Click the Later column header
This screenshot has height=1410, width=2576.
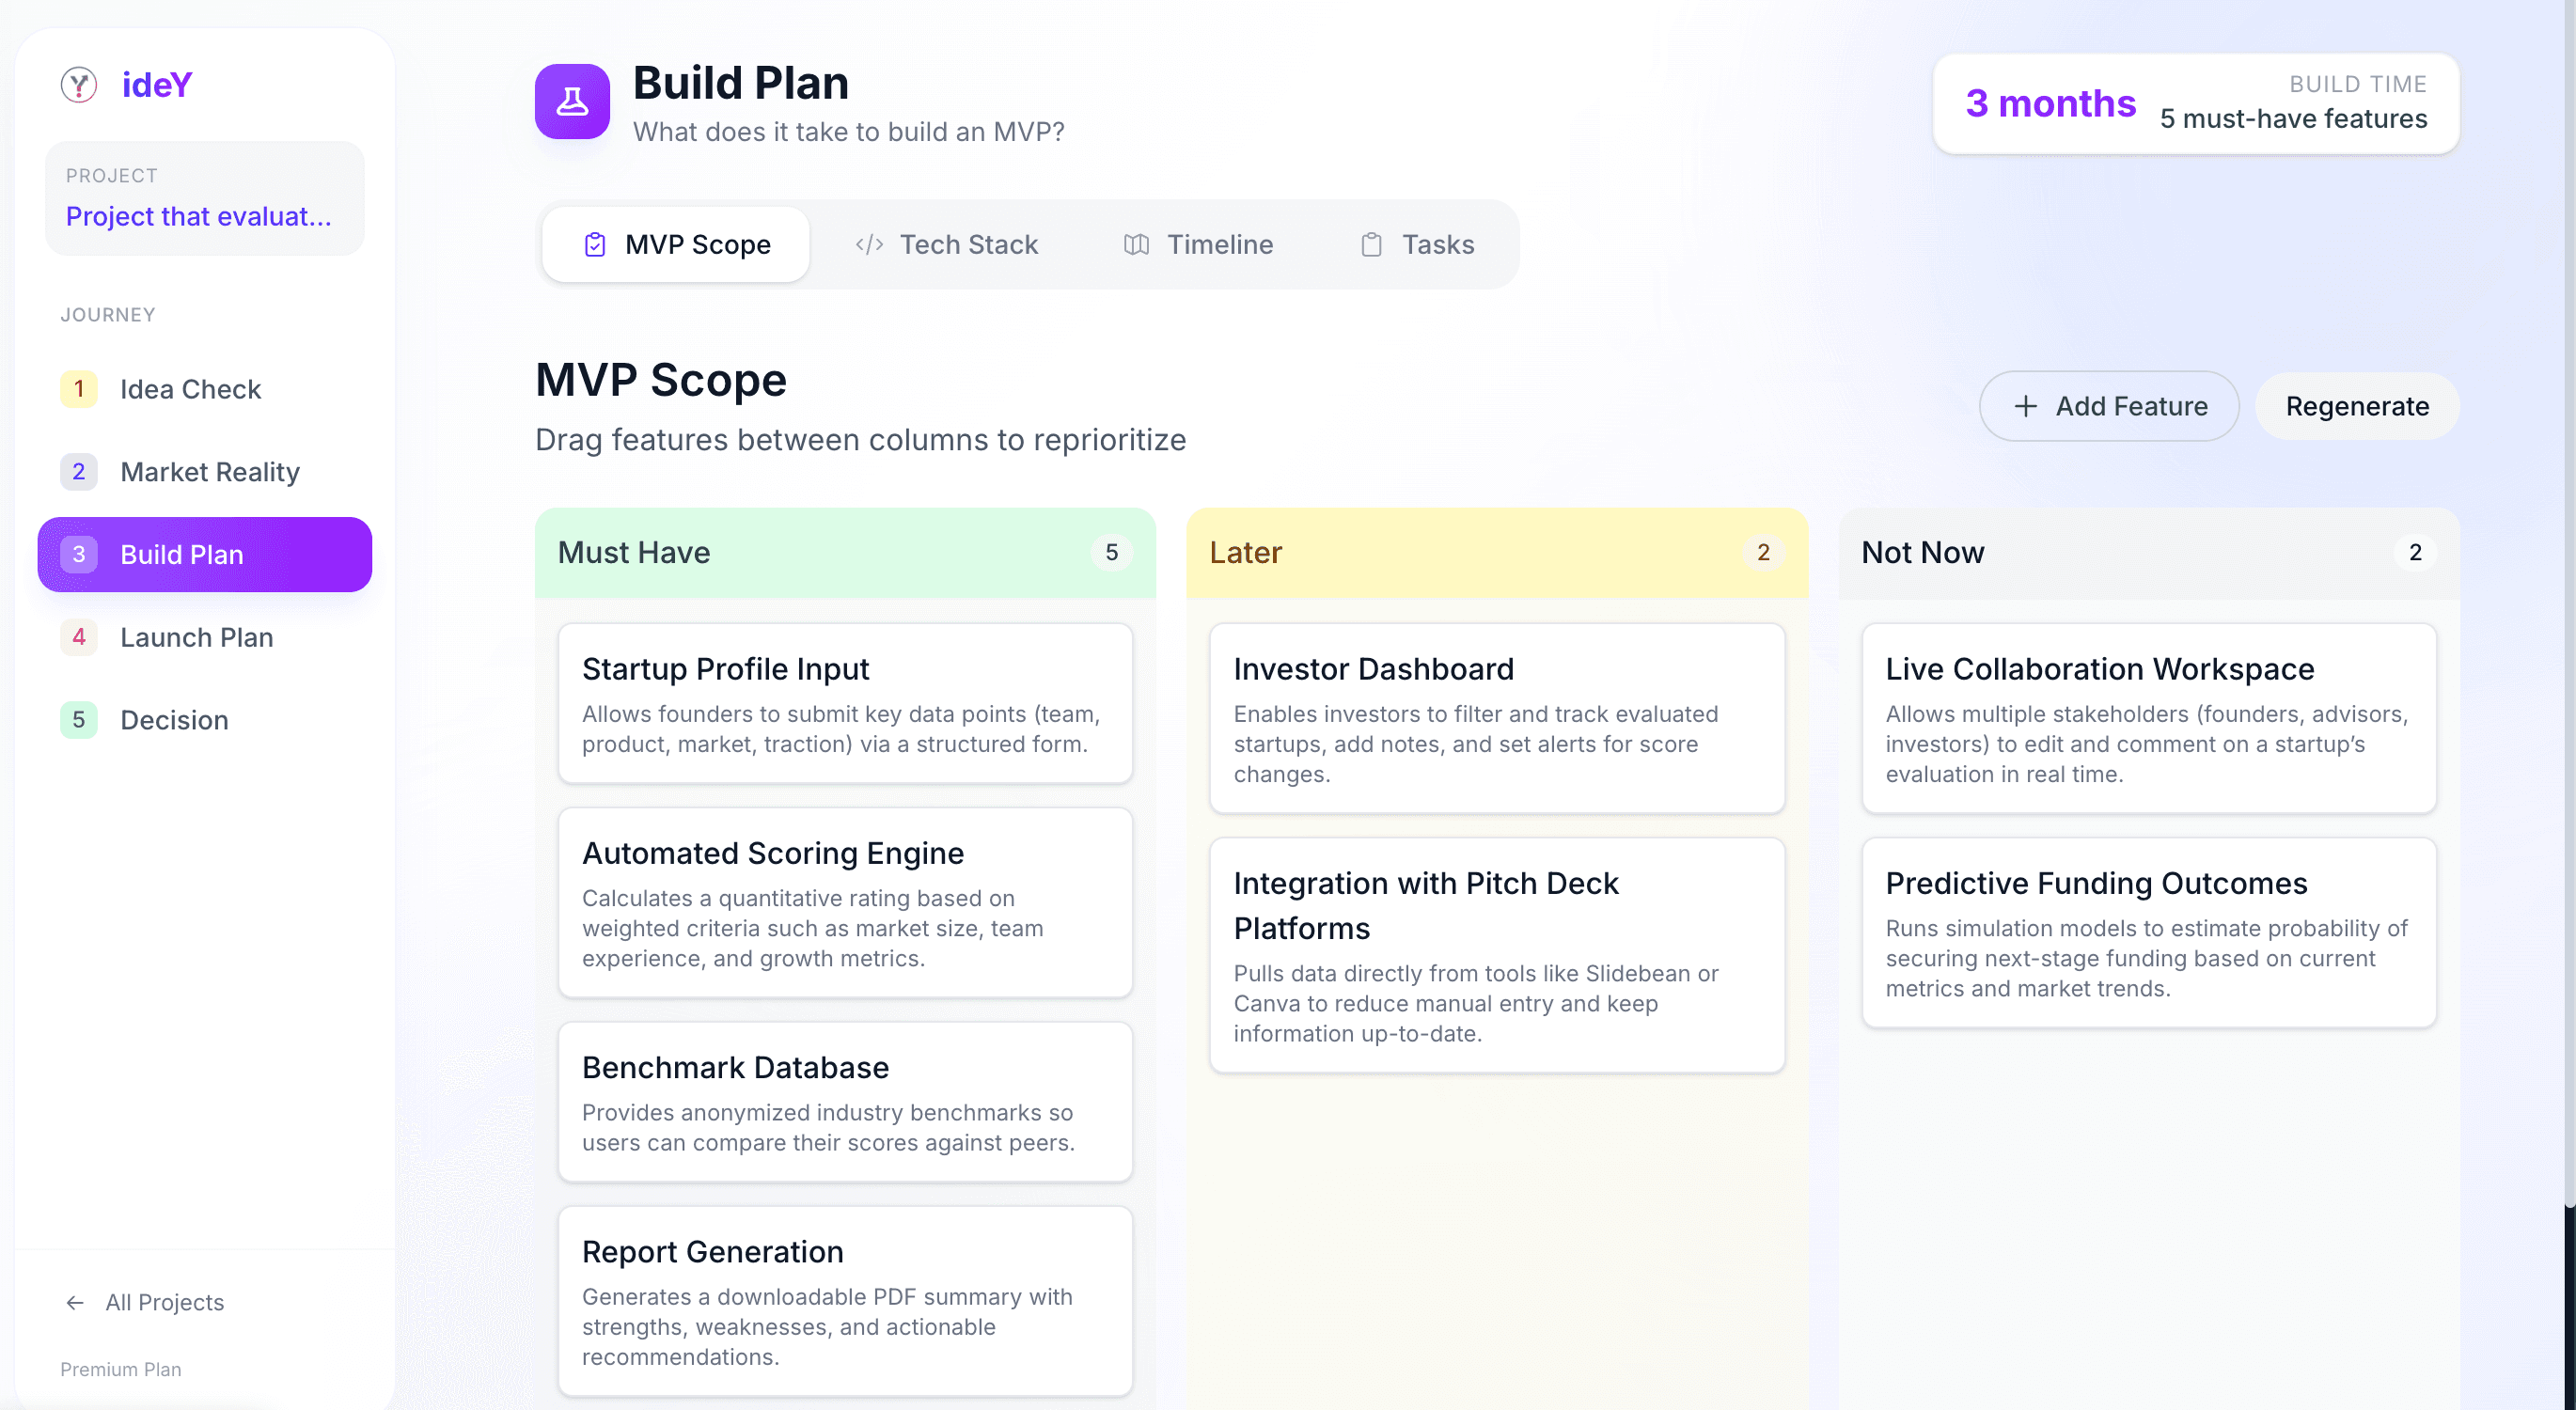[1496, 553]
